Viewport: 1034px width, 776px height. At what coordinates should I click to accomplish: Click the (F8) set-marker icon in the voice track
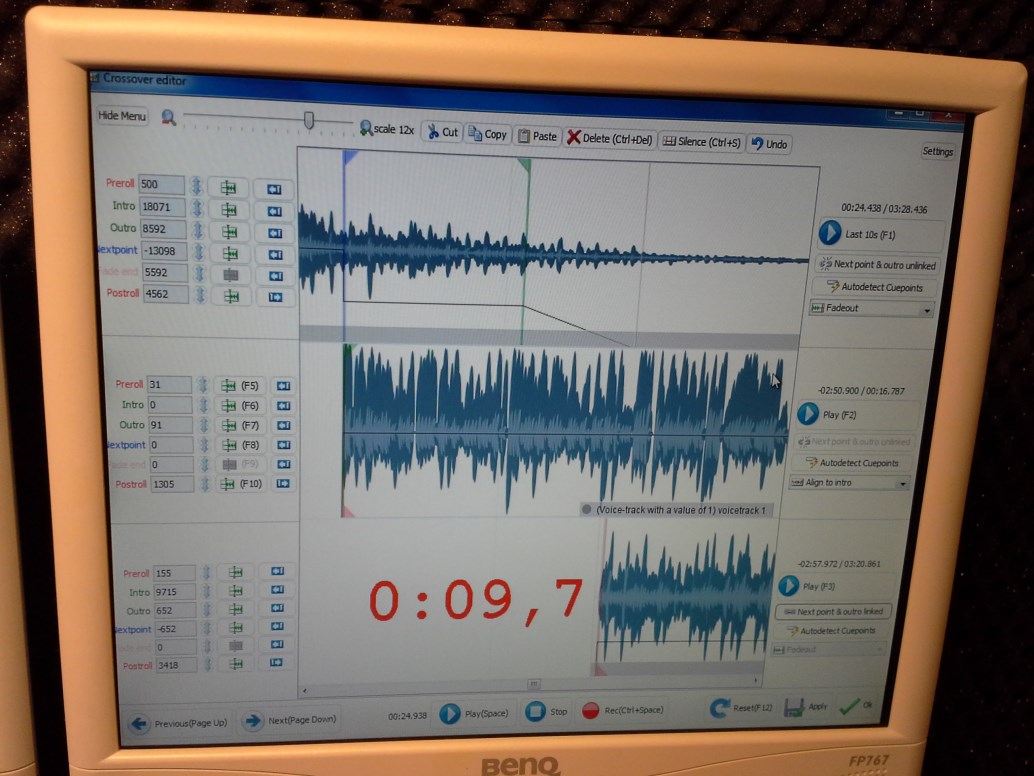tap(242, 445)
